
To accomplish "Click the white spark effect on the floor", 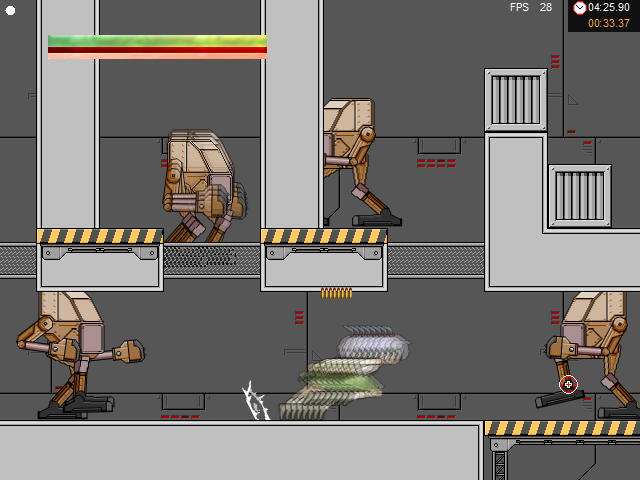I will (256, 401).
